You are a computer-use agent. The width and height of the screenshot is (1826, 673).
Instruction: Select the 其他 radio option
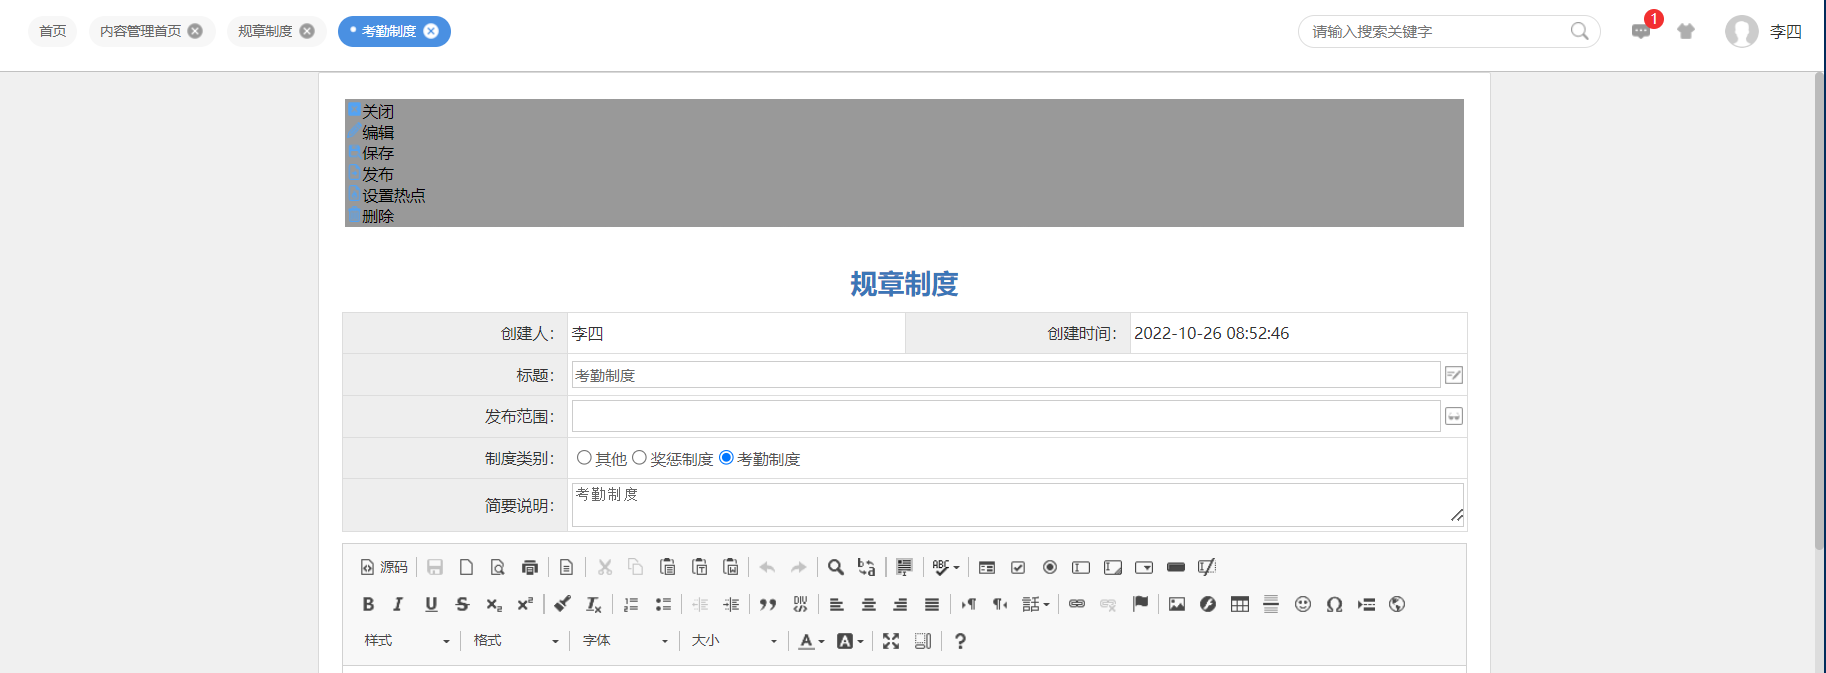(x=584, y=457)
